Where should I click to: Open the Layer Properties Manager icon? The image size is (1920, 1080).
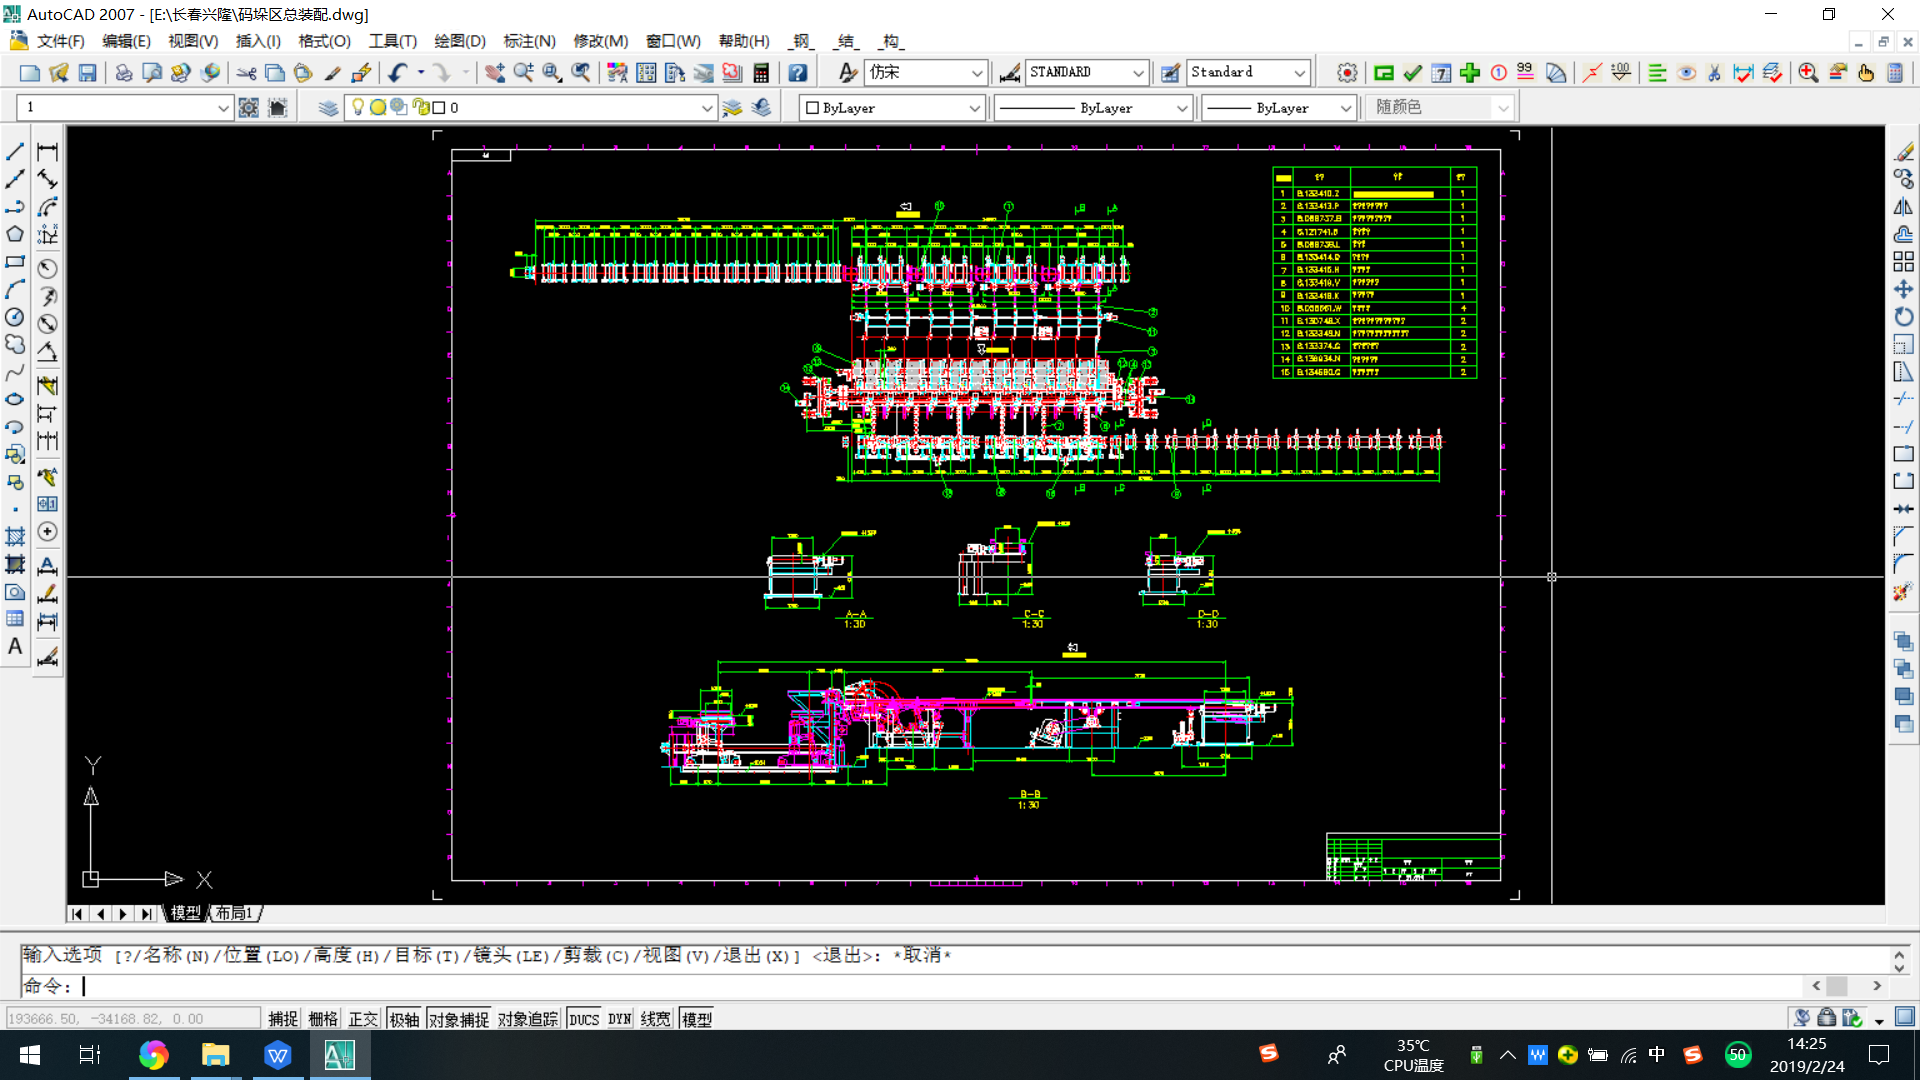[328, 107]
